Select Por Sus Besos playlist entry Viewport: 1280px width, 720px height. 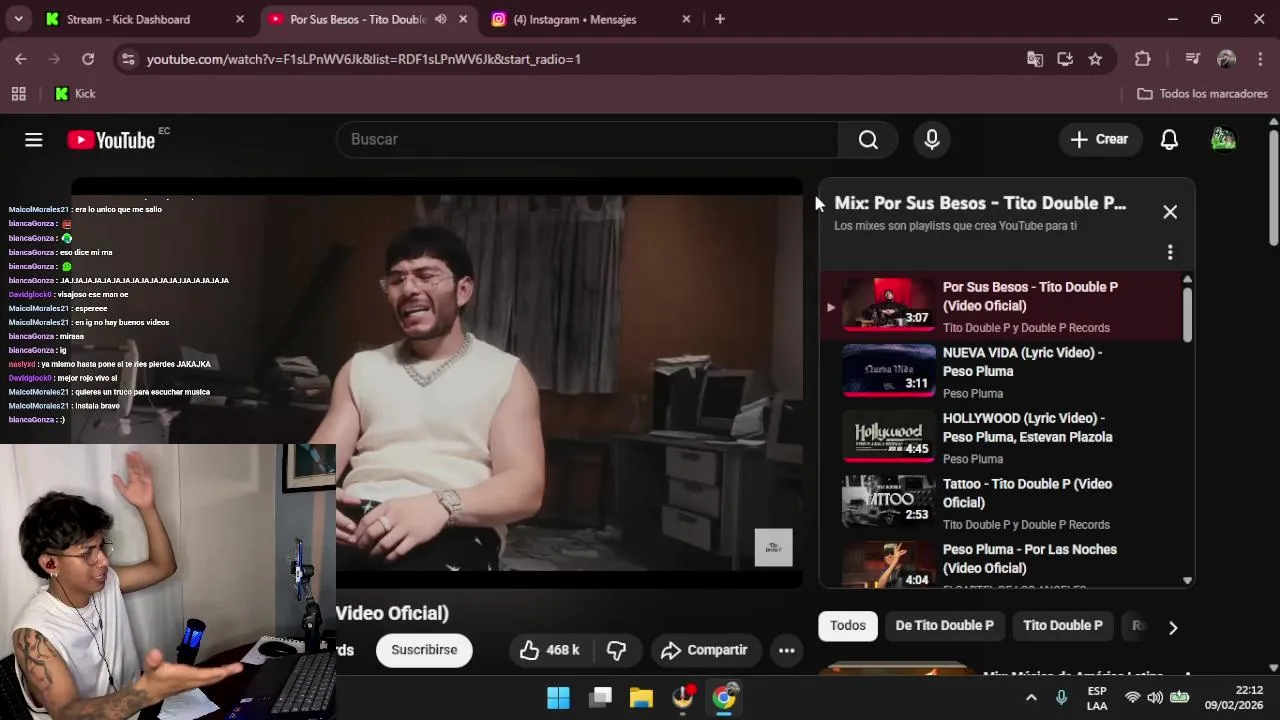(x=1000, y=306)
